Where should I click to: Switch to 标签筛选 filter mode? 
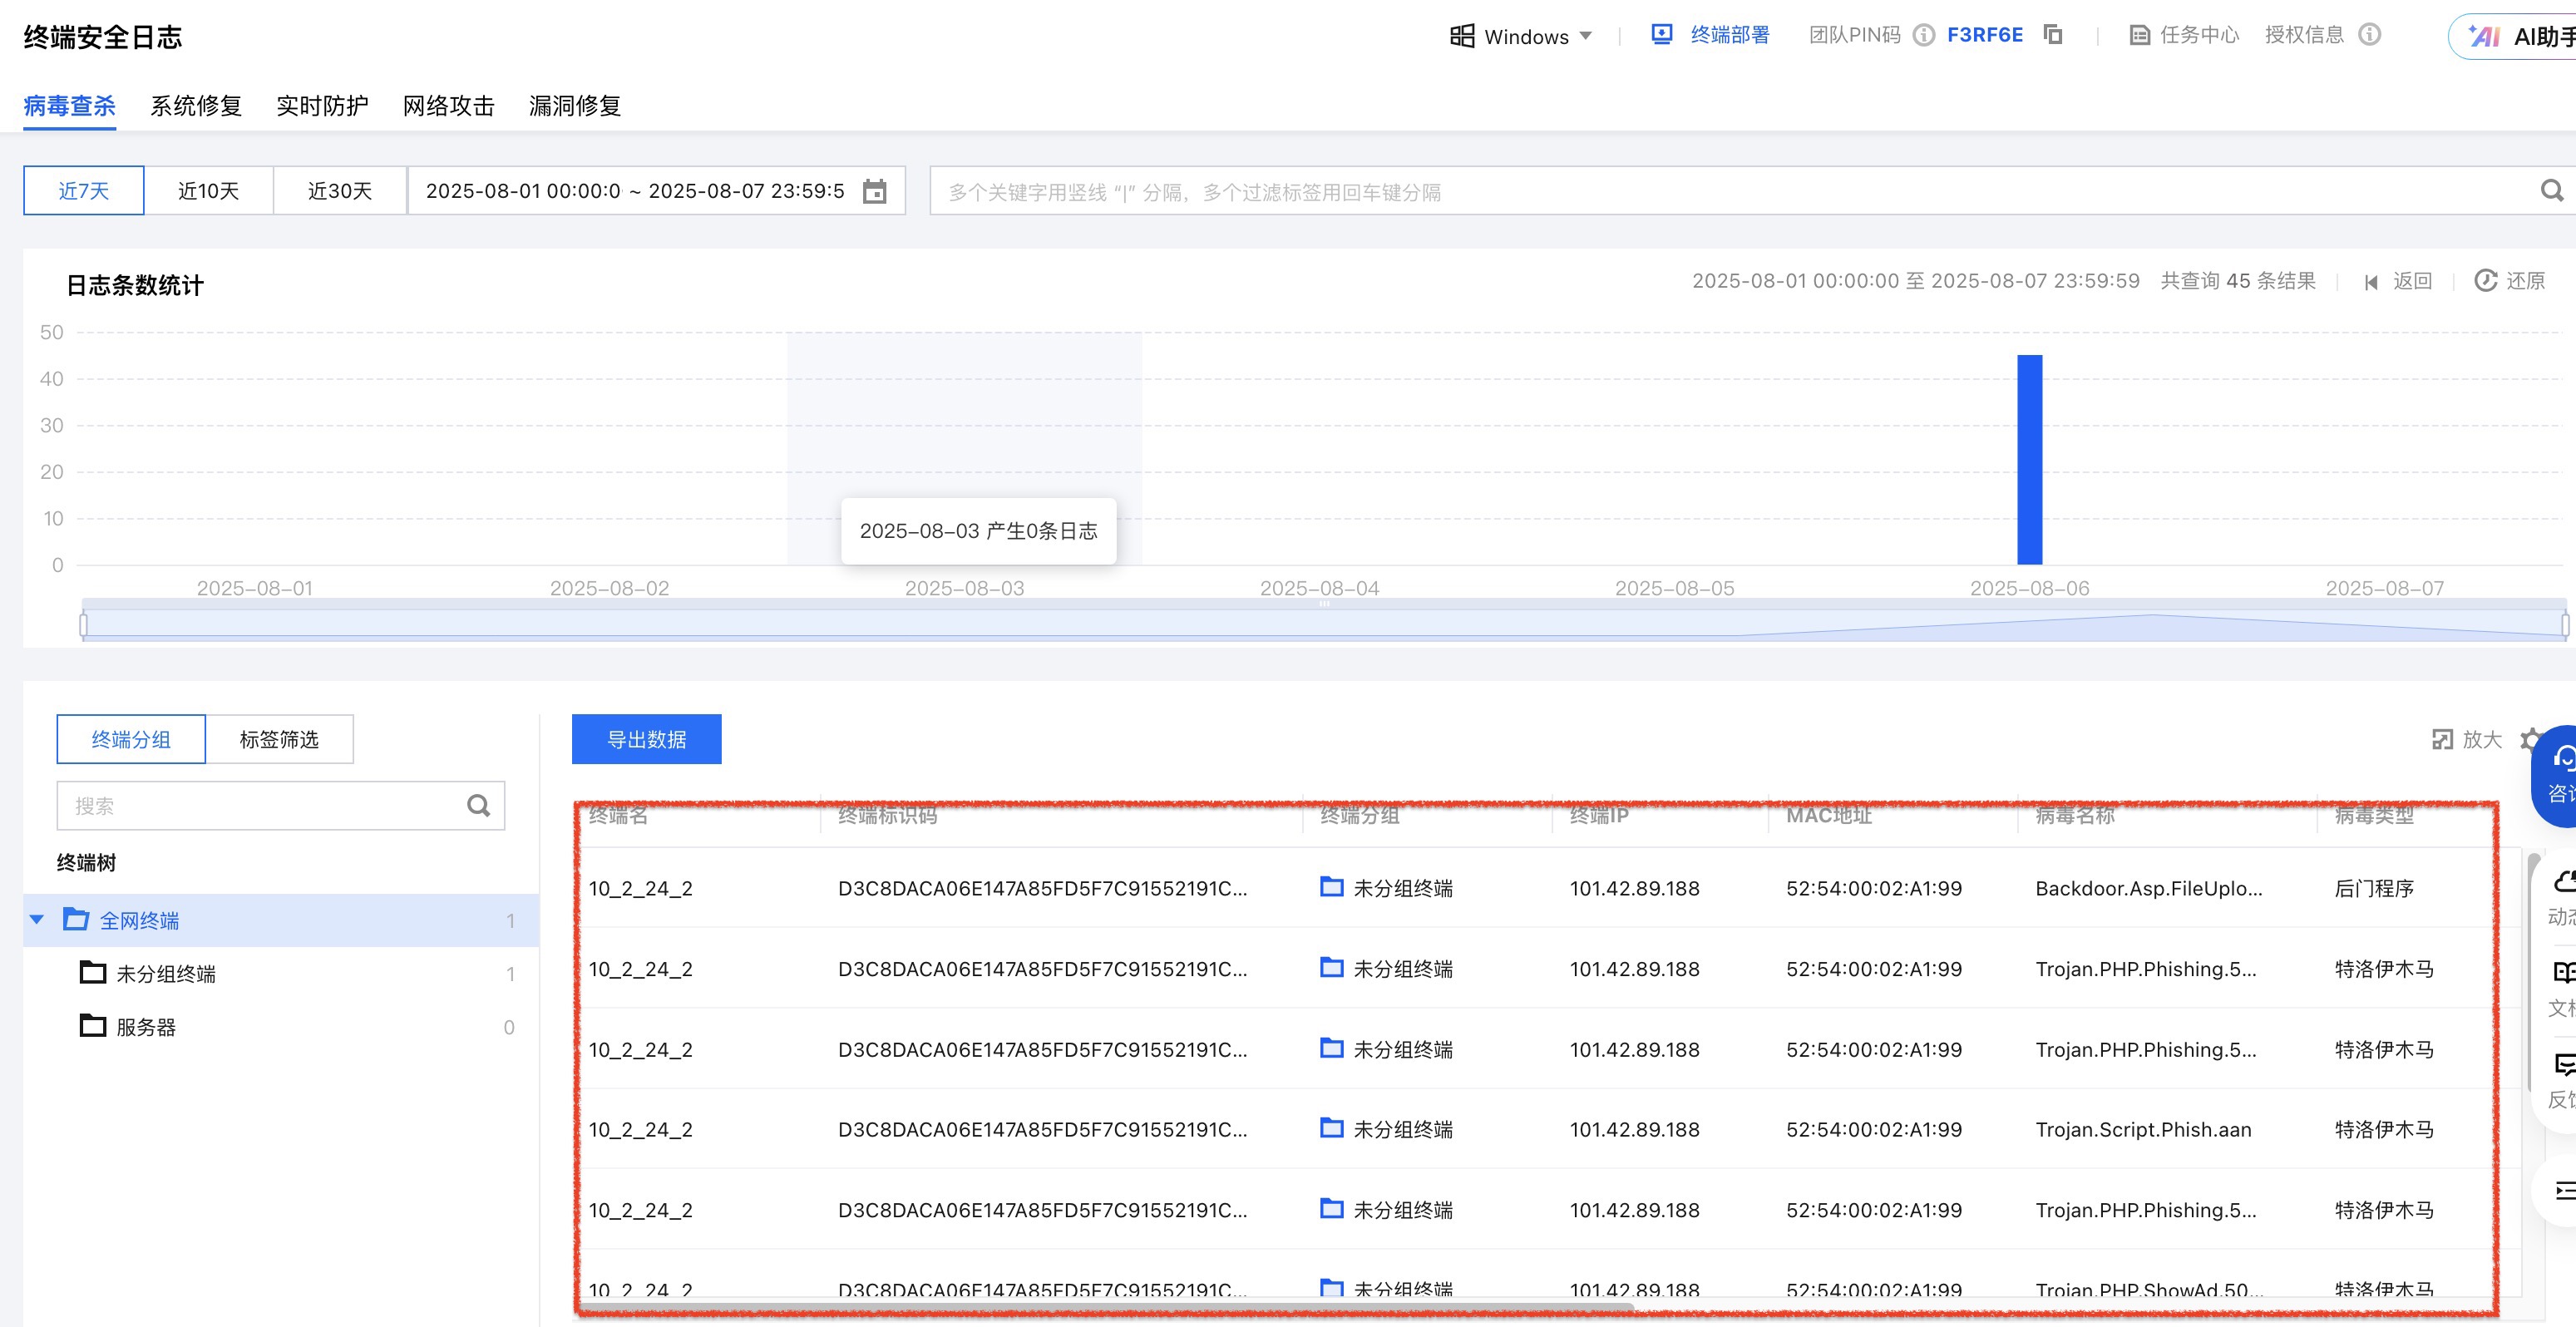tap(279, 739)
